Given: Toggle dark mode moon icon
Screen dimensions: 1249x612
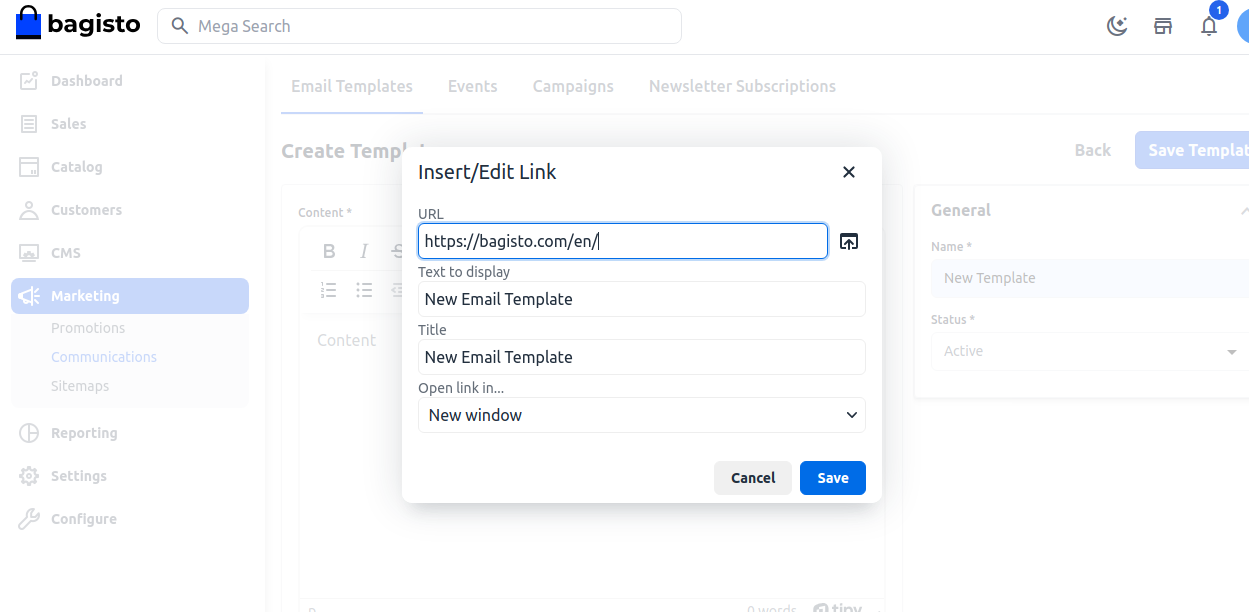Looking at the screenshot, I should click(1117, 26).
